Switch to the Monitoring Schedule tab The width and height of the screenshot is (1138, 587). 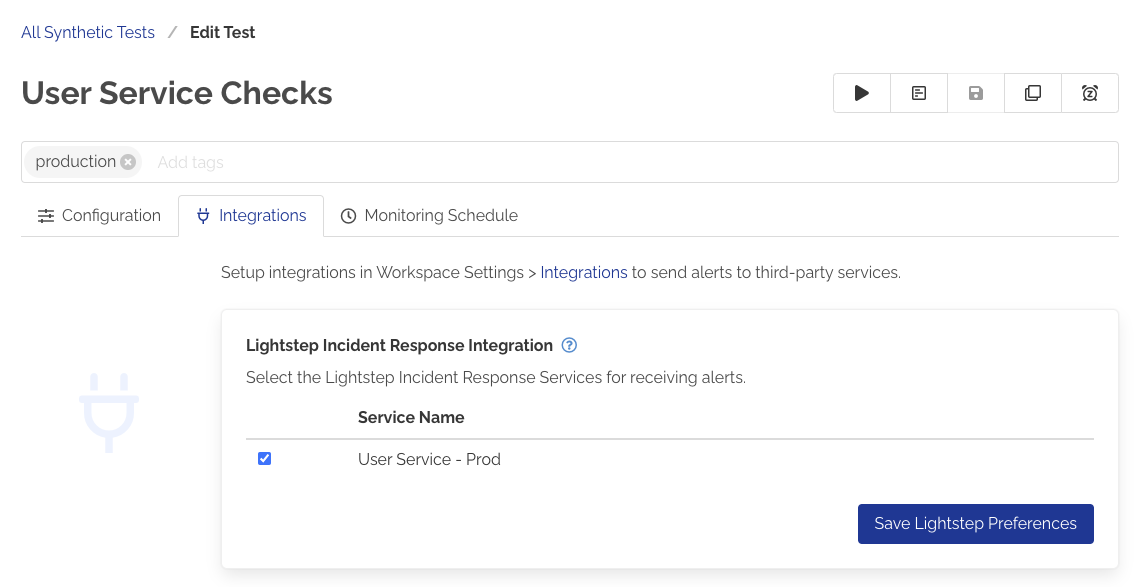pos(441,215)
